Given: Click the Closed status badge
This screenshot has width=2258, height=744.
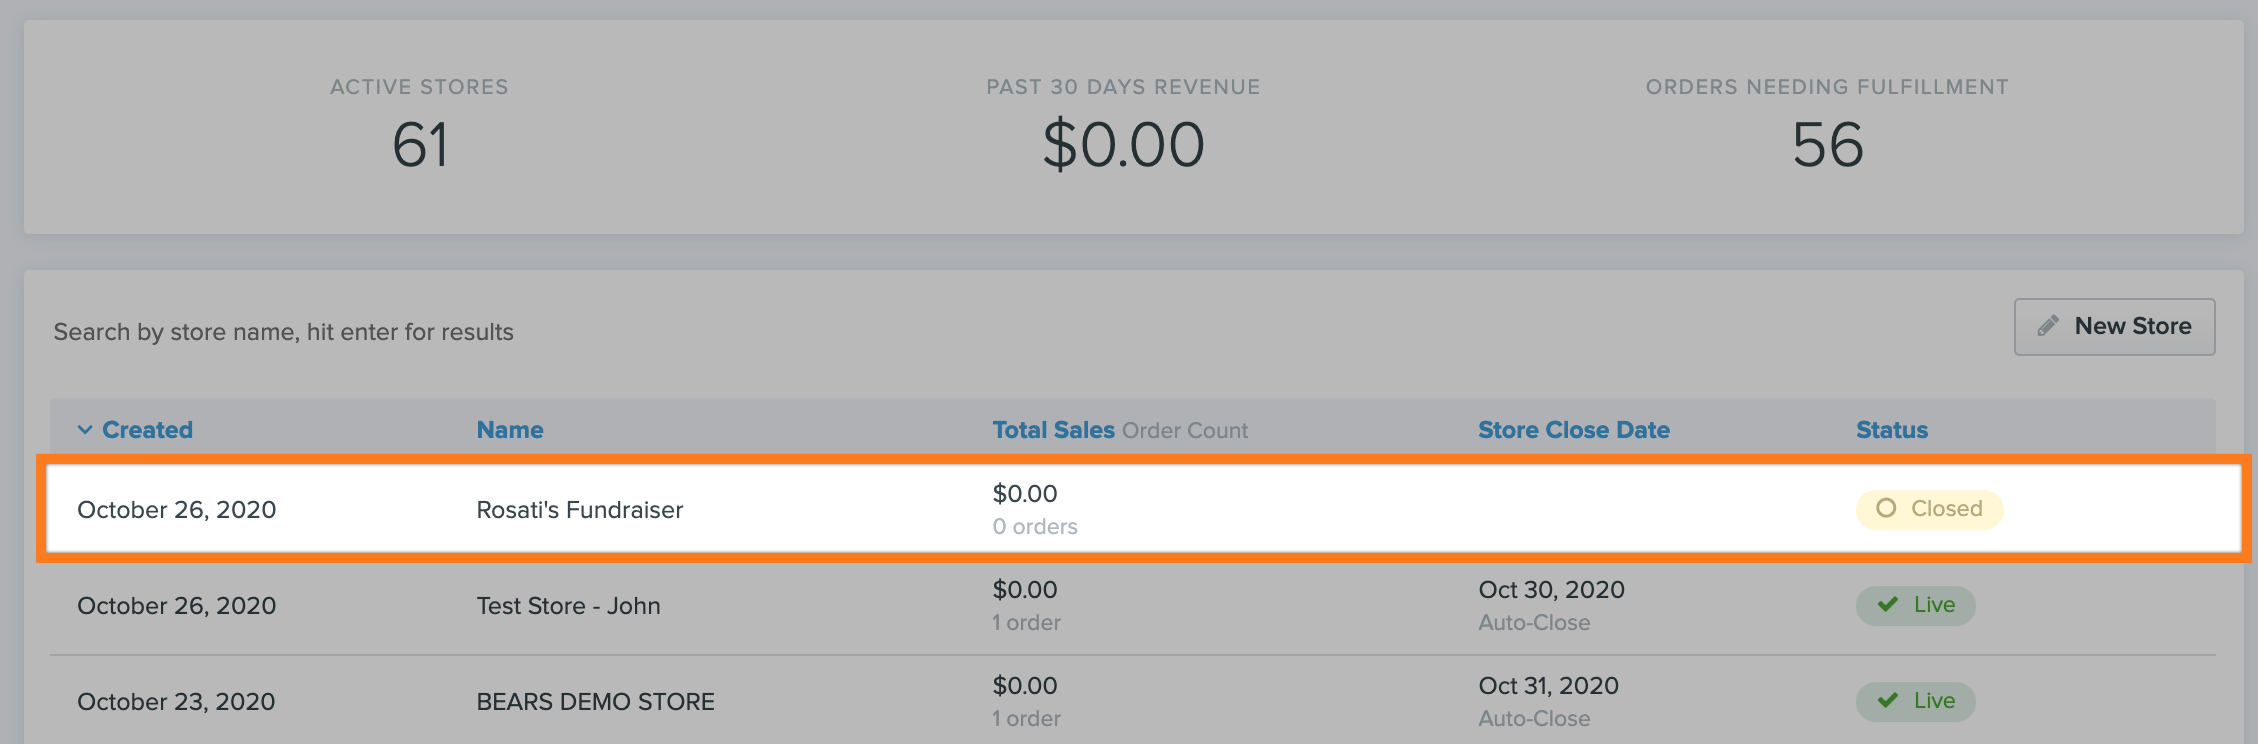Looking at the screenshot, I should click(x=1929, y=509).
